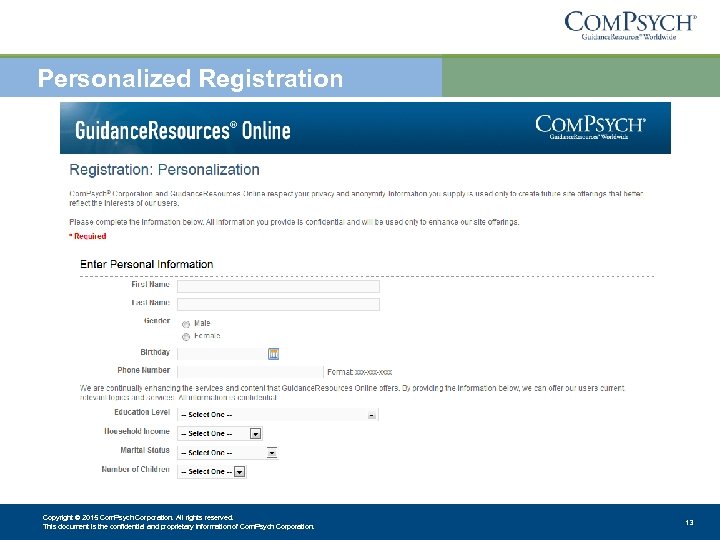720x540 pixels.
Task: Click the Gender field label
Action: pos(157,321)
